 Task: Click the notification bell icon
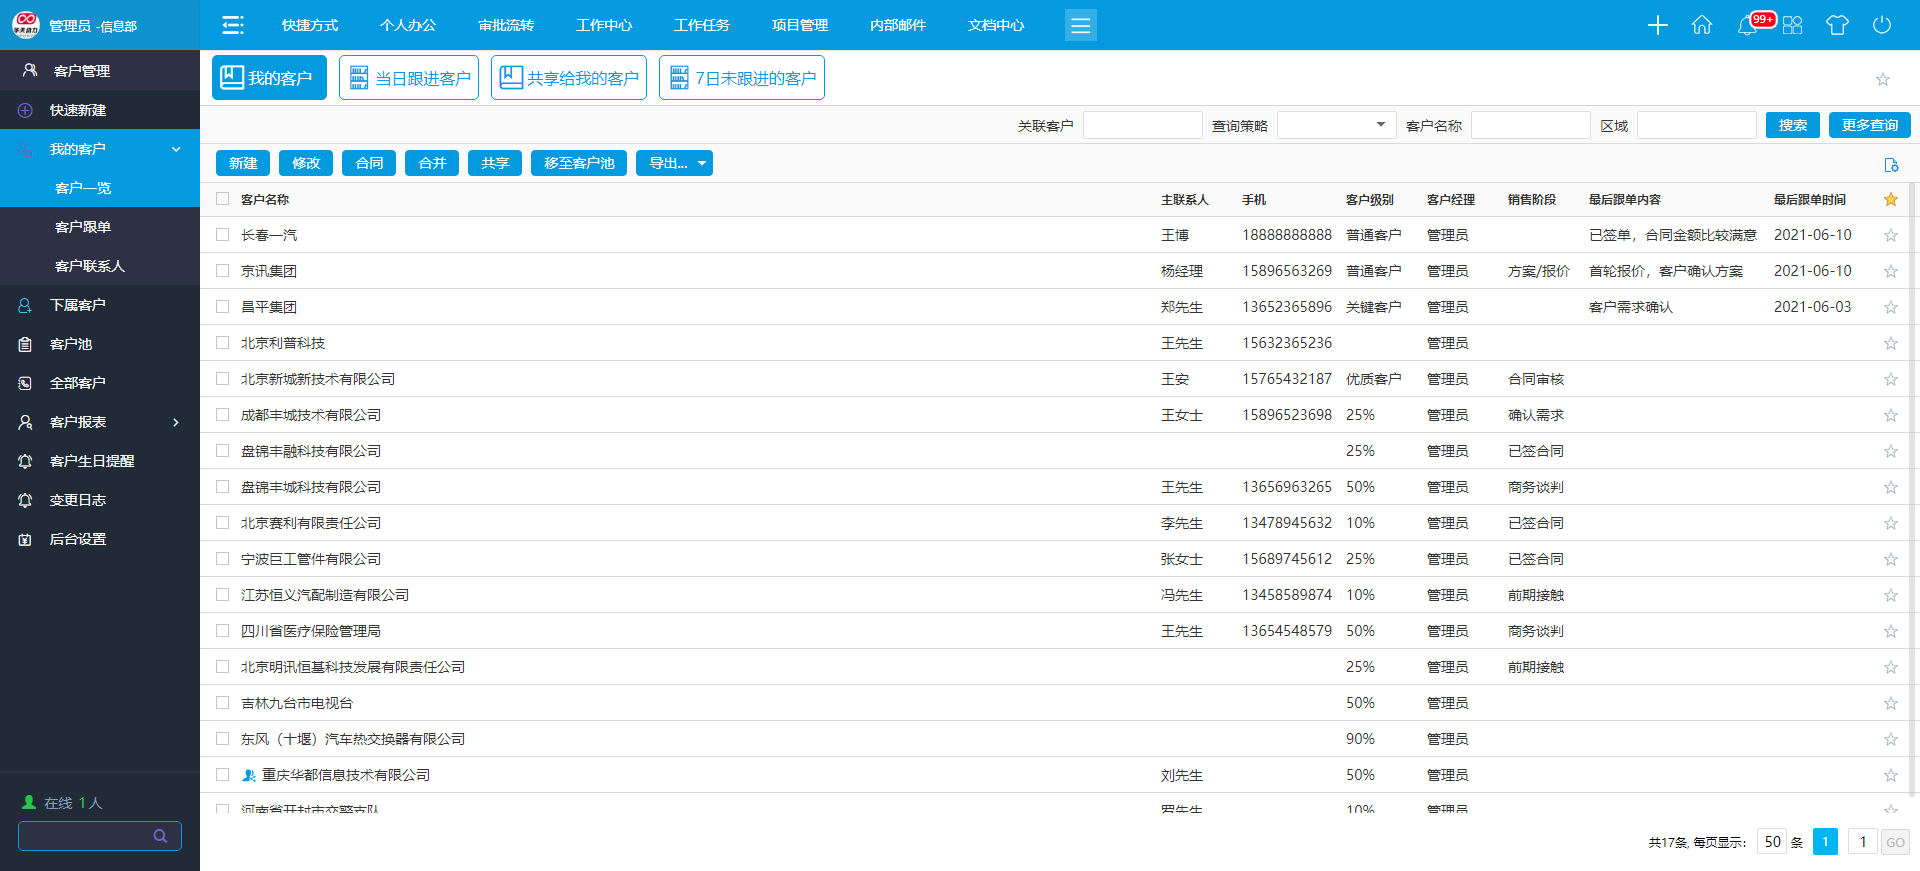click(1747, 25)
